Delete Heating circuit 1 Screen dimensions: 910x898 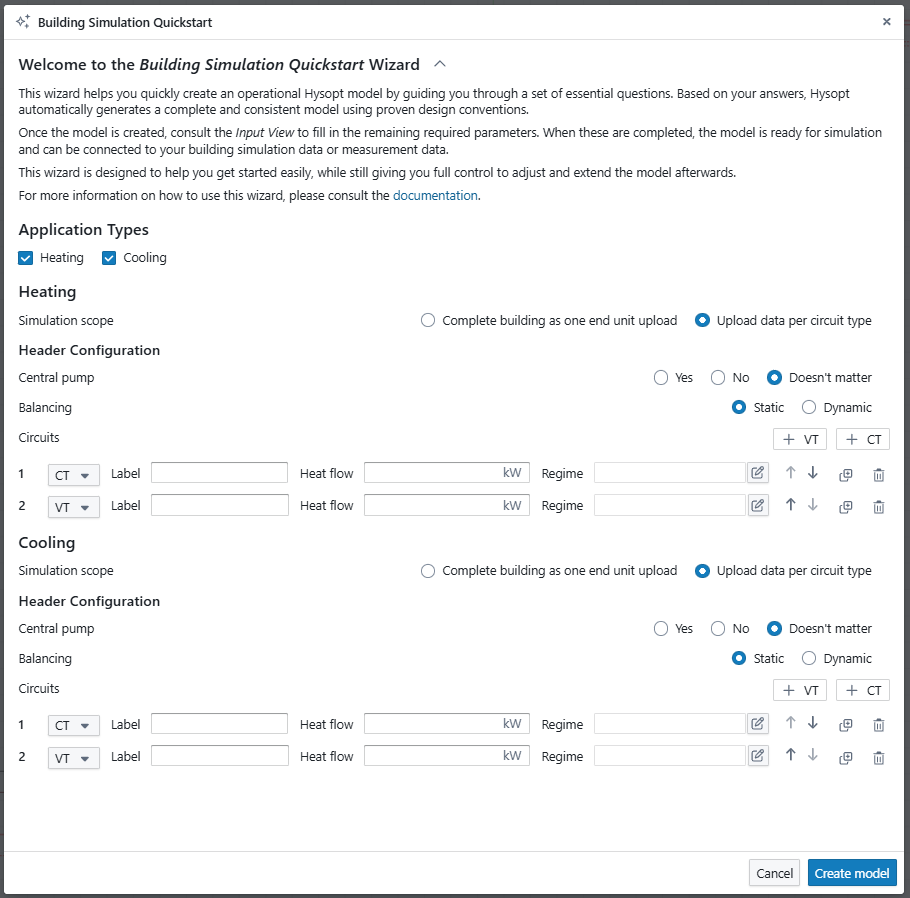[879, 474]
